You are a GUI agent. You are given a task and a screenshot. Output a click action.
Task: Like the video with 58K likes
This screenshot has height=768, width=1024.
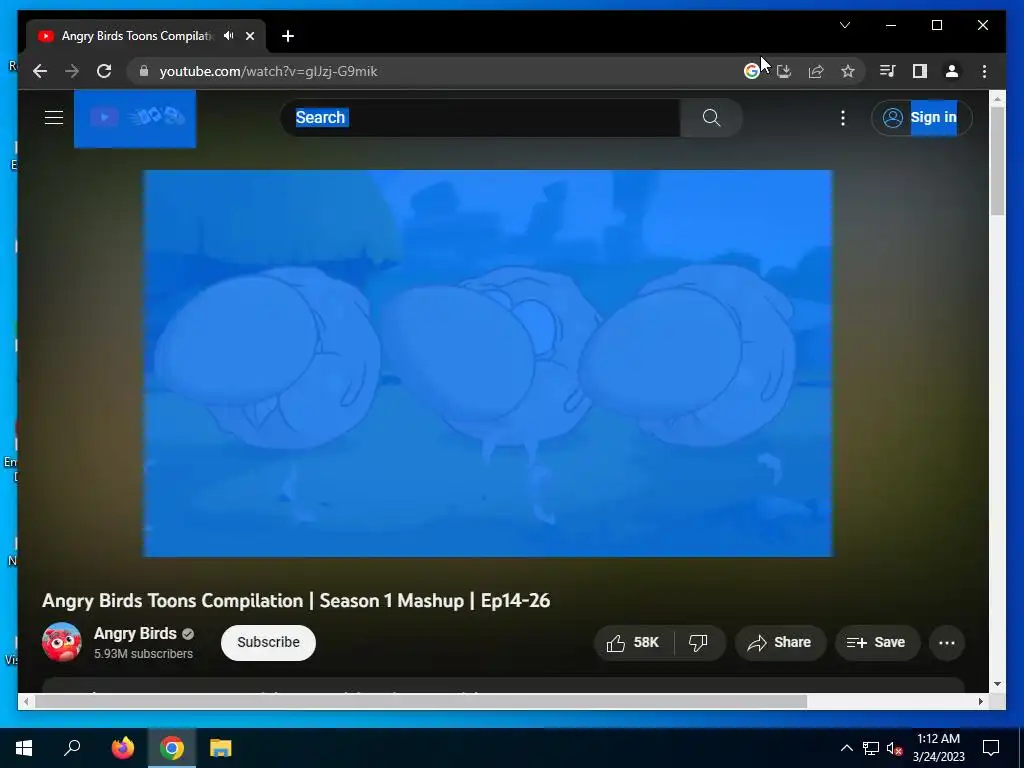[633, 643]
